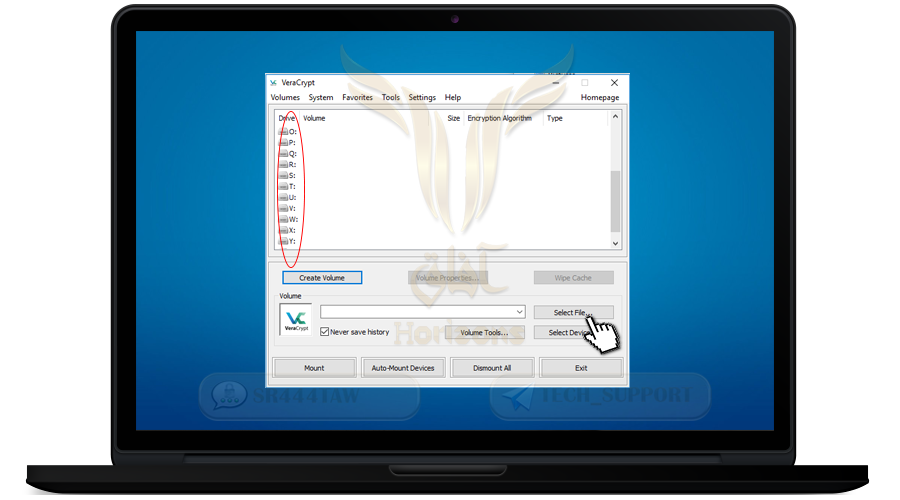Screen dimensions: 900x500
Task: Select drive R: in the list
Action: point(288,164)
